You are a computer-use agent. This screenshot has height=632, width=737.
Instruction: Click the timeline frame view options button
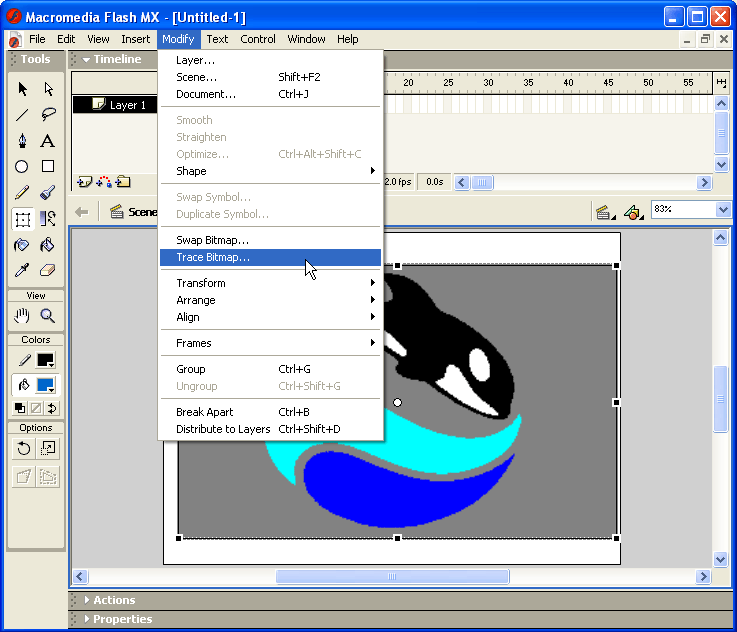point(721,83)
